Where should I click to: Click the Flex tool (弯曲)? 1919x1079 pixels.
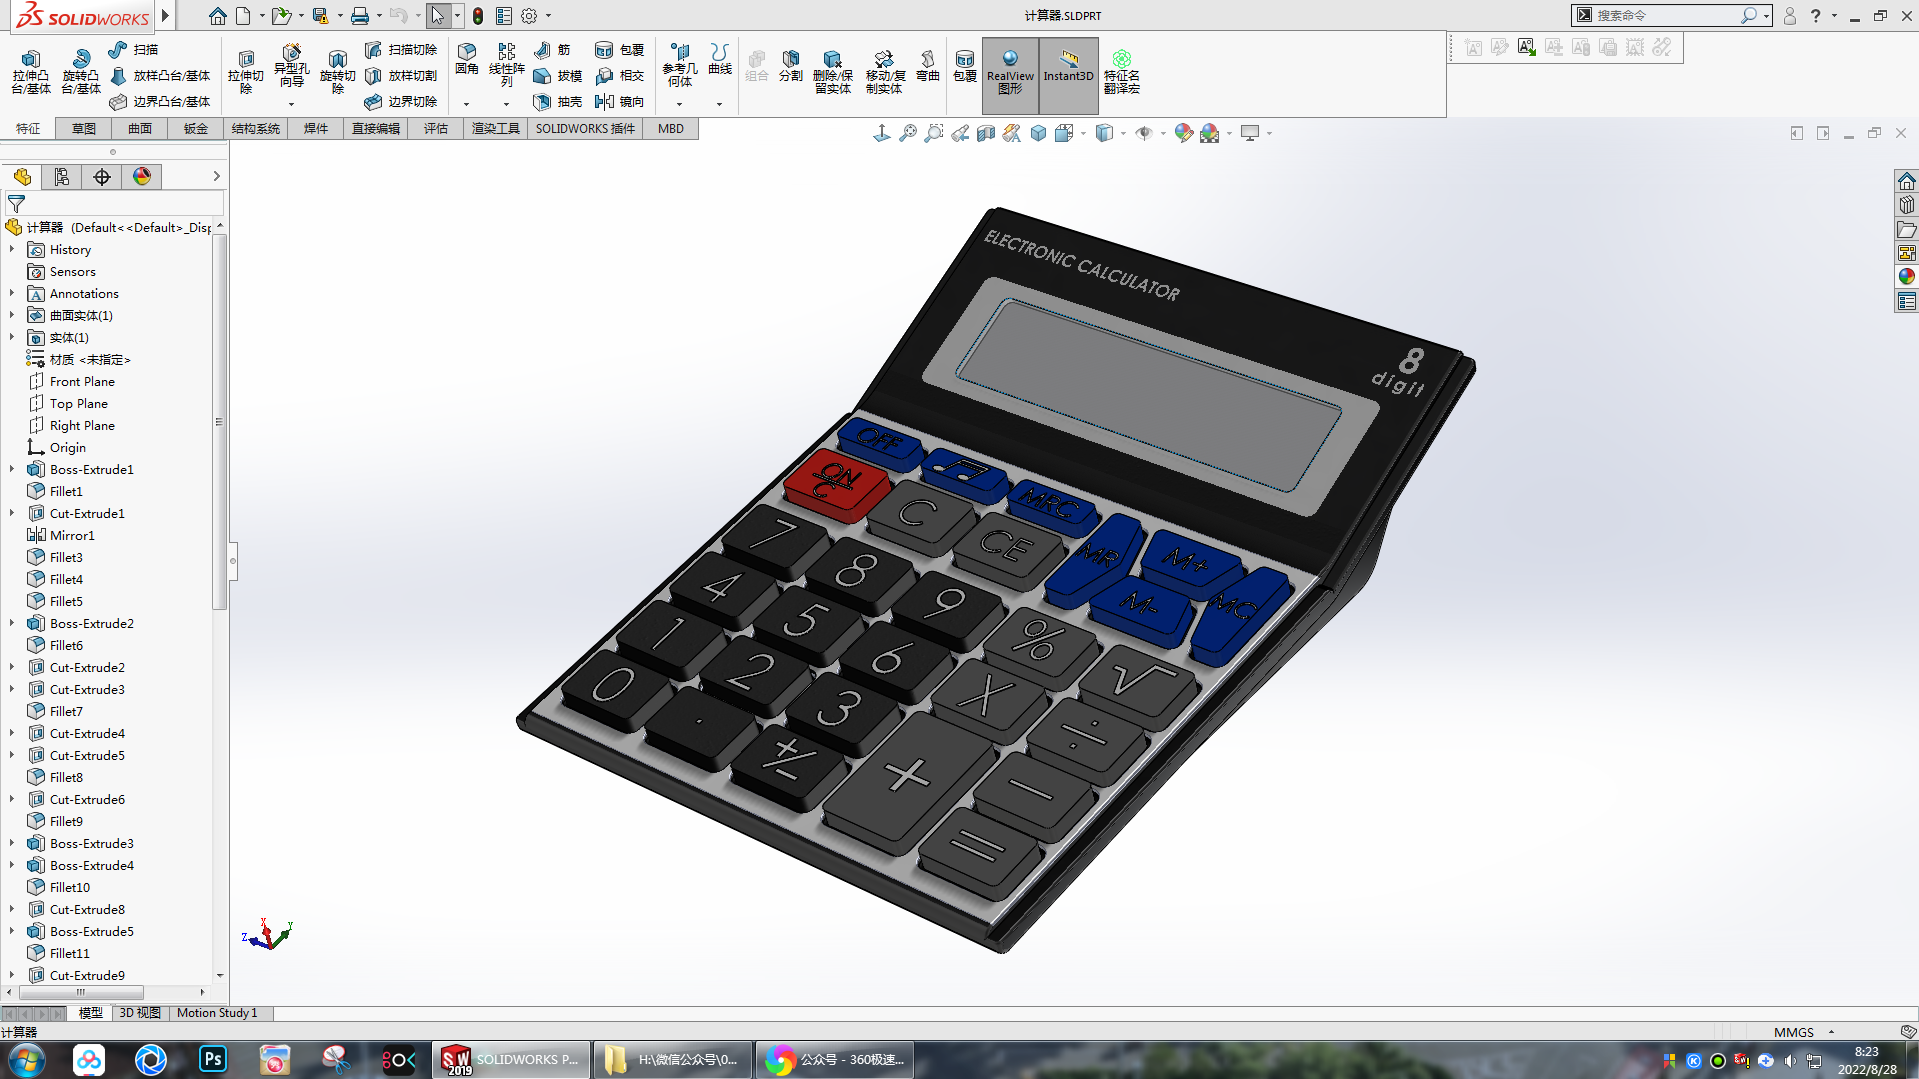928,66
